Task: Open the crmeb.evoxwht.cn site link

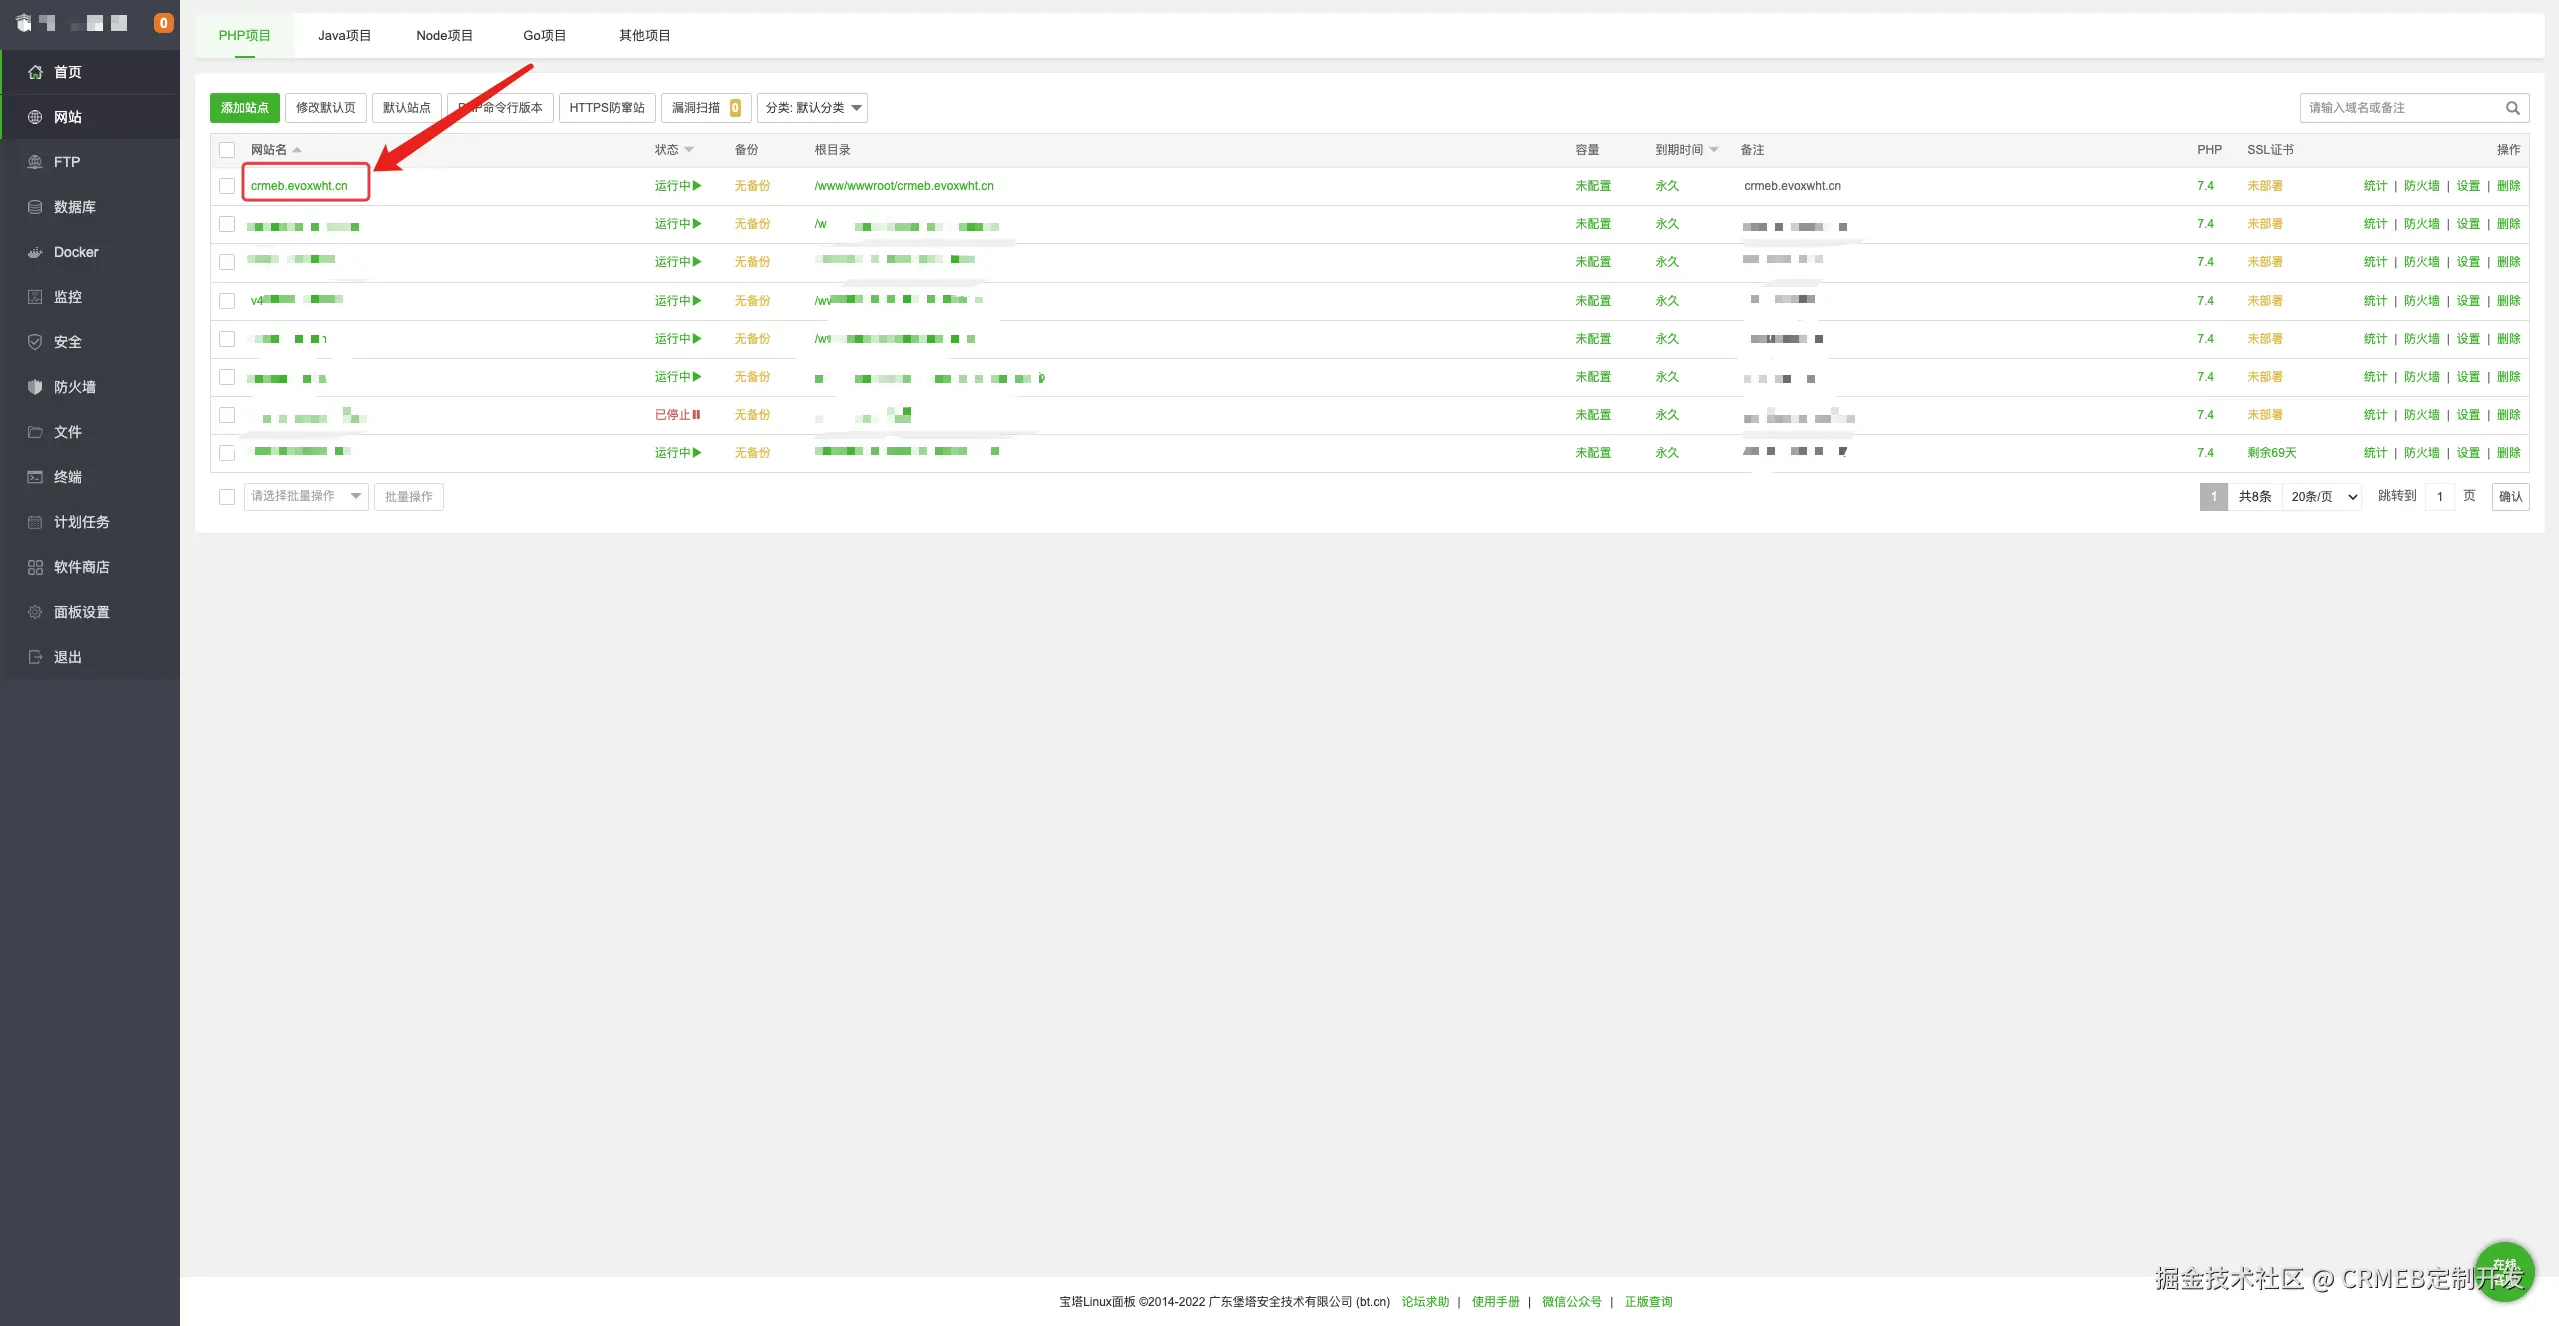Action: 299,186
